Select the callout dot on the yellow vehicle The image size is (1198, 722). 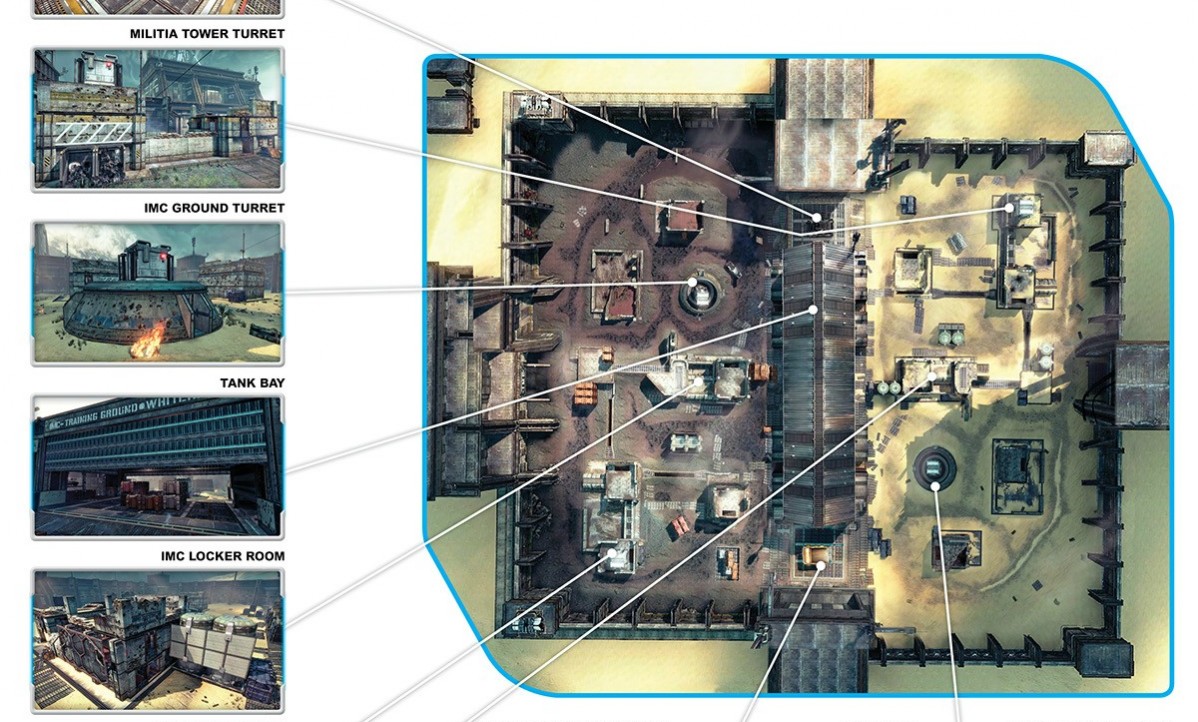pyautogui.click(x=820, y=566)
